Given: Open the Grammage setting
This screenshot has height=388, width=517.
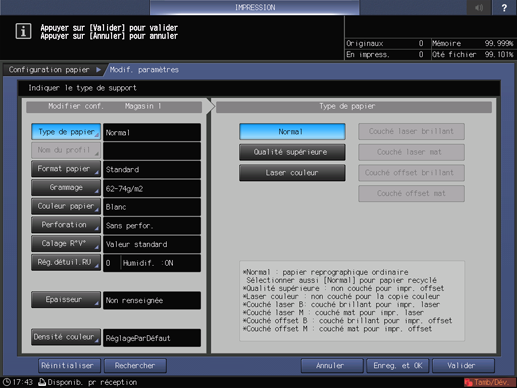Looking at the screenshot, I should [66, 188].
